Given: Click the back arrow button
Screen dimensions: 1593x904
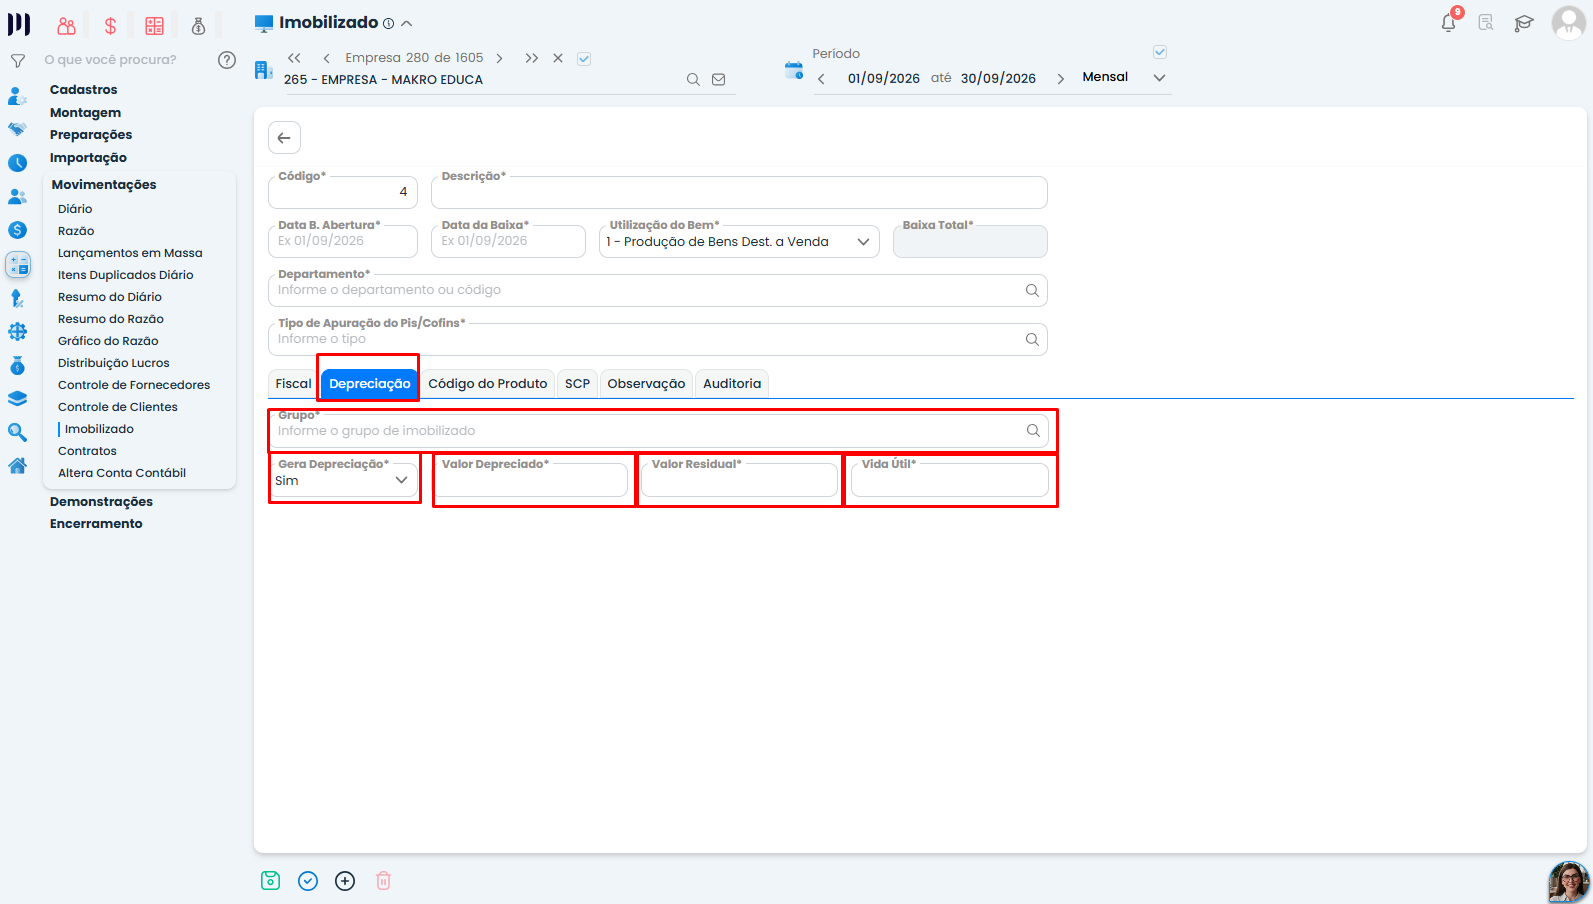Looking at the screenshot, I should click(284, 138).
